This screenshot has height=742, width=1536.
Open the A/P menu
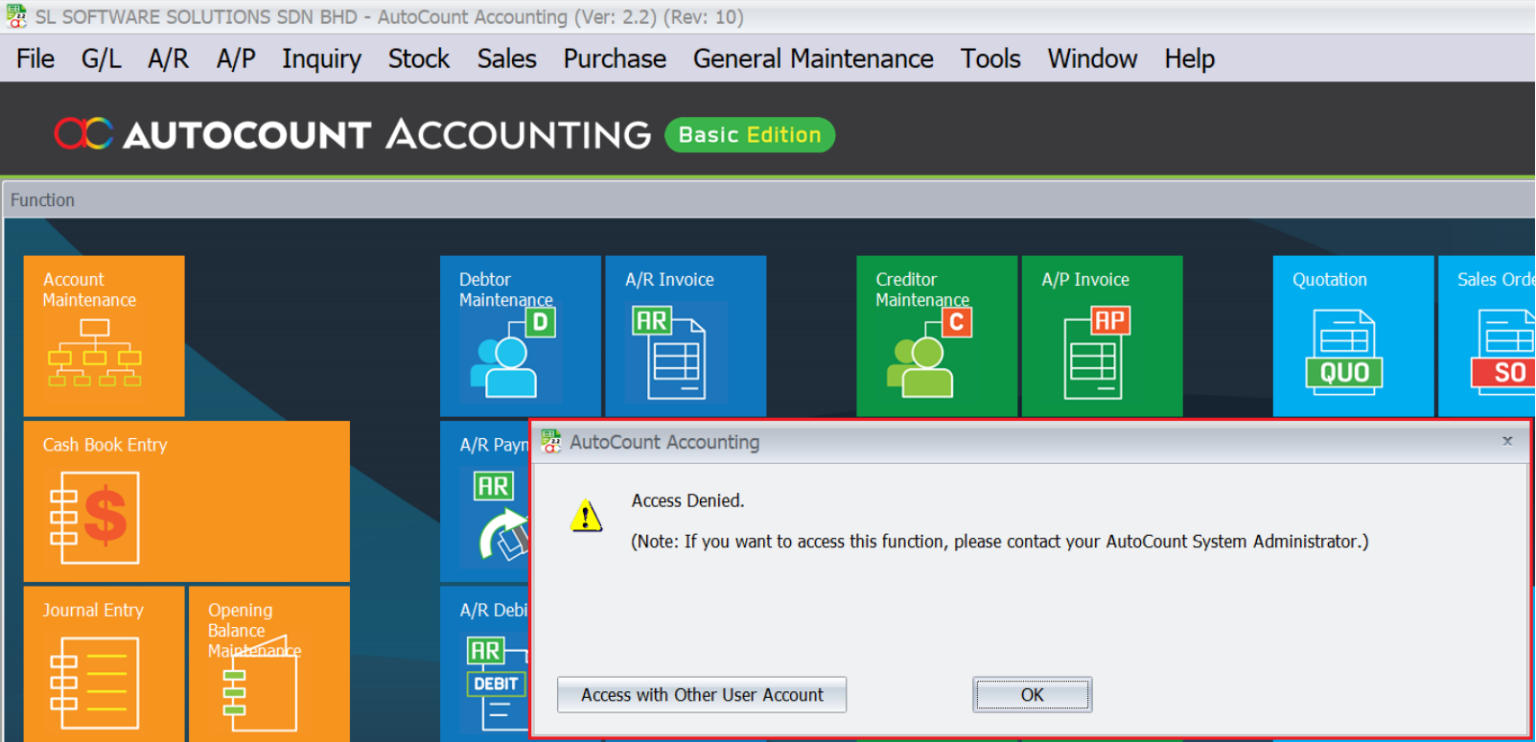(x=236, y=59)
